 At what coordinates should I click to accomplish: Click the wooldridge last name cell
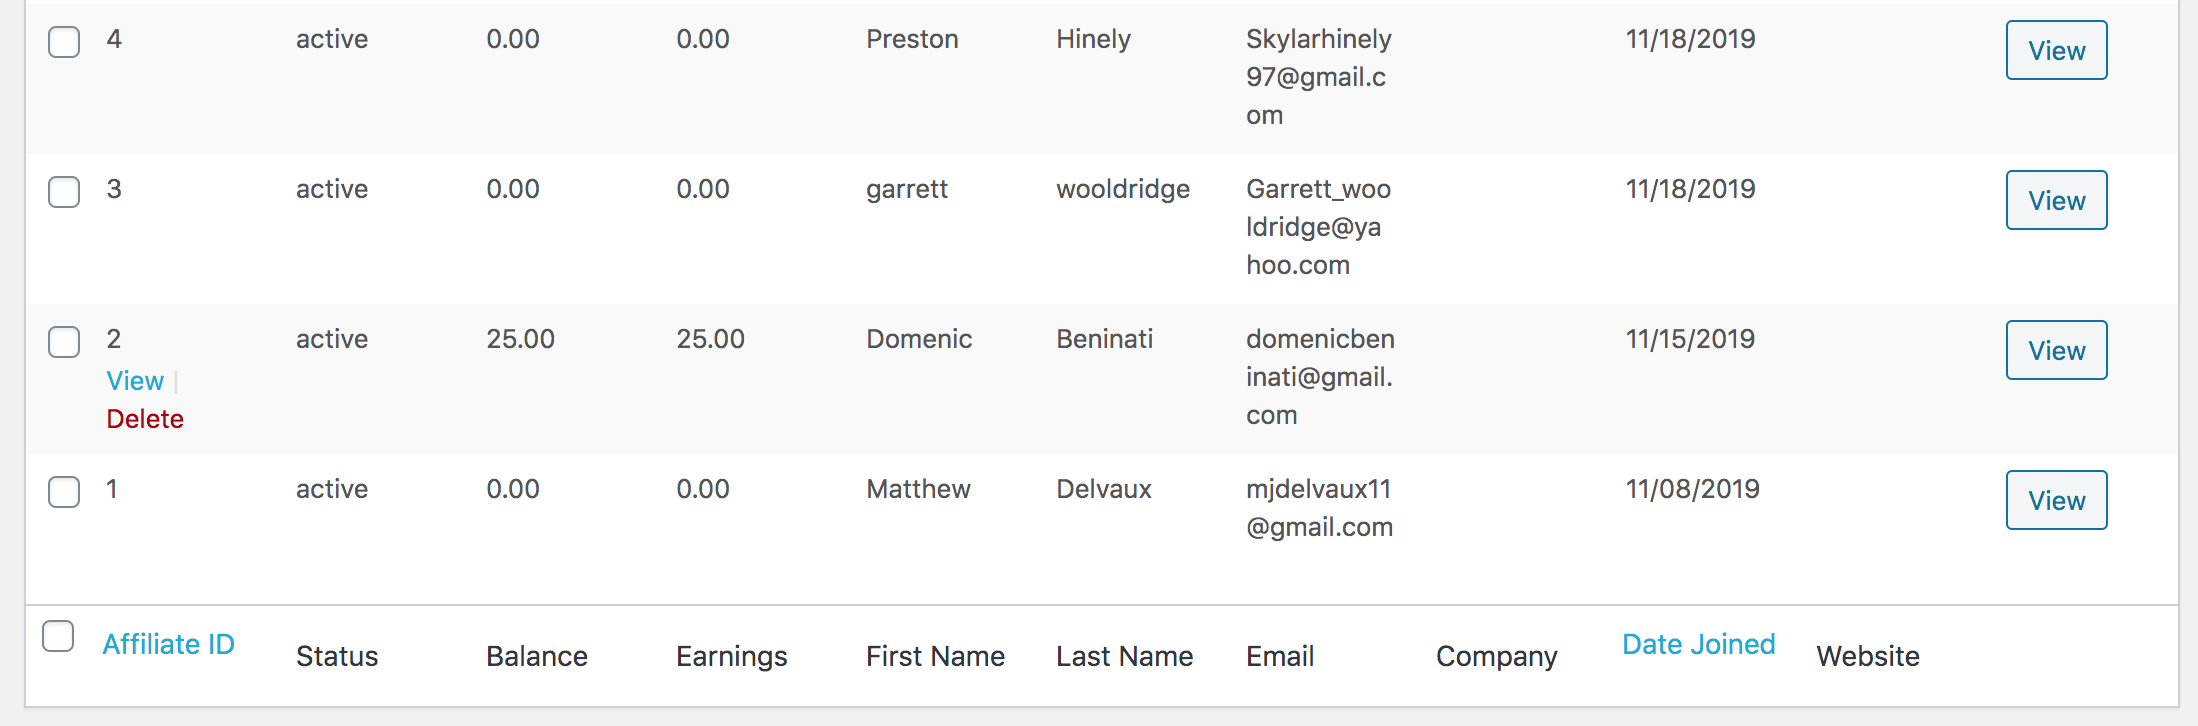[1123, 189]
